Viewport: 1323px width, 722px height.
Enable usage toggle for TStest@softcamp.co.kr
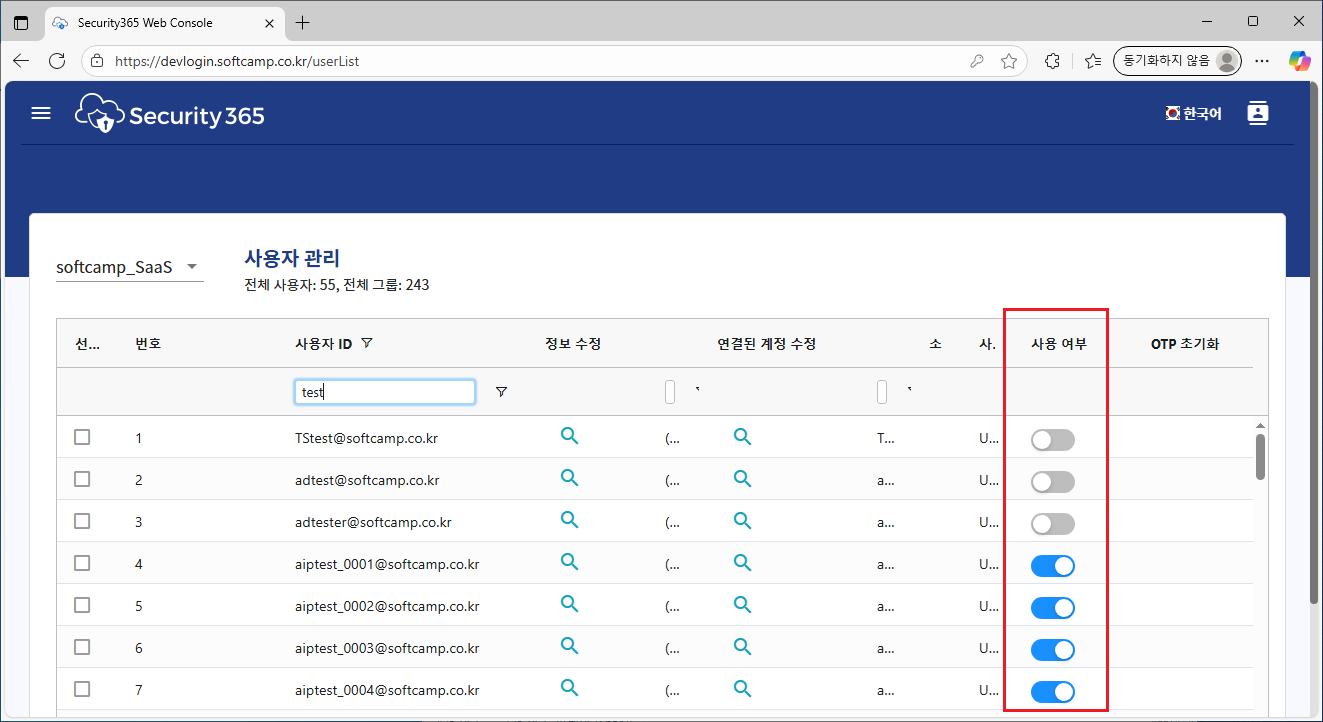coord(1052,440)
